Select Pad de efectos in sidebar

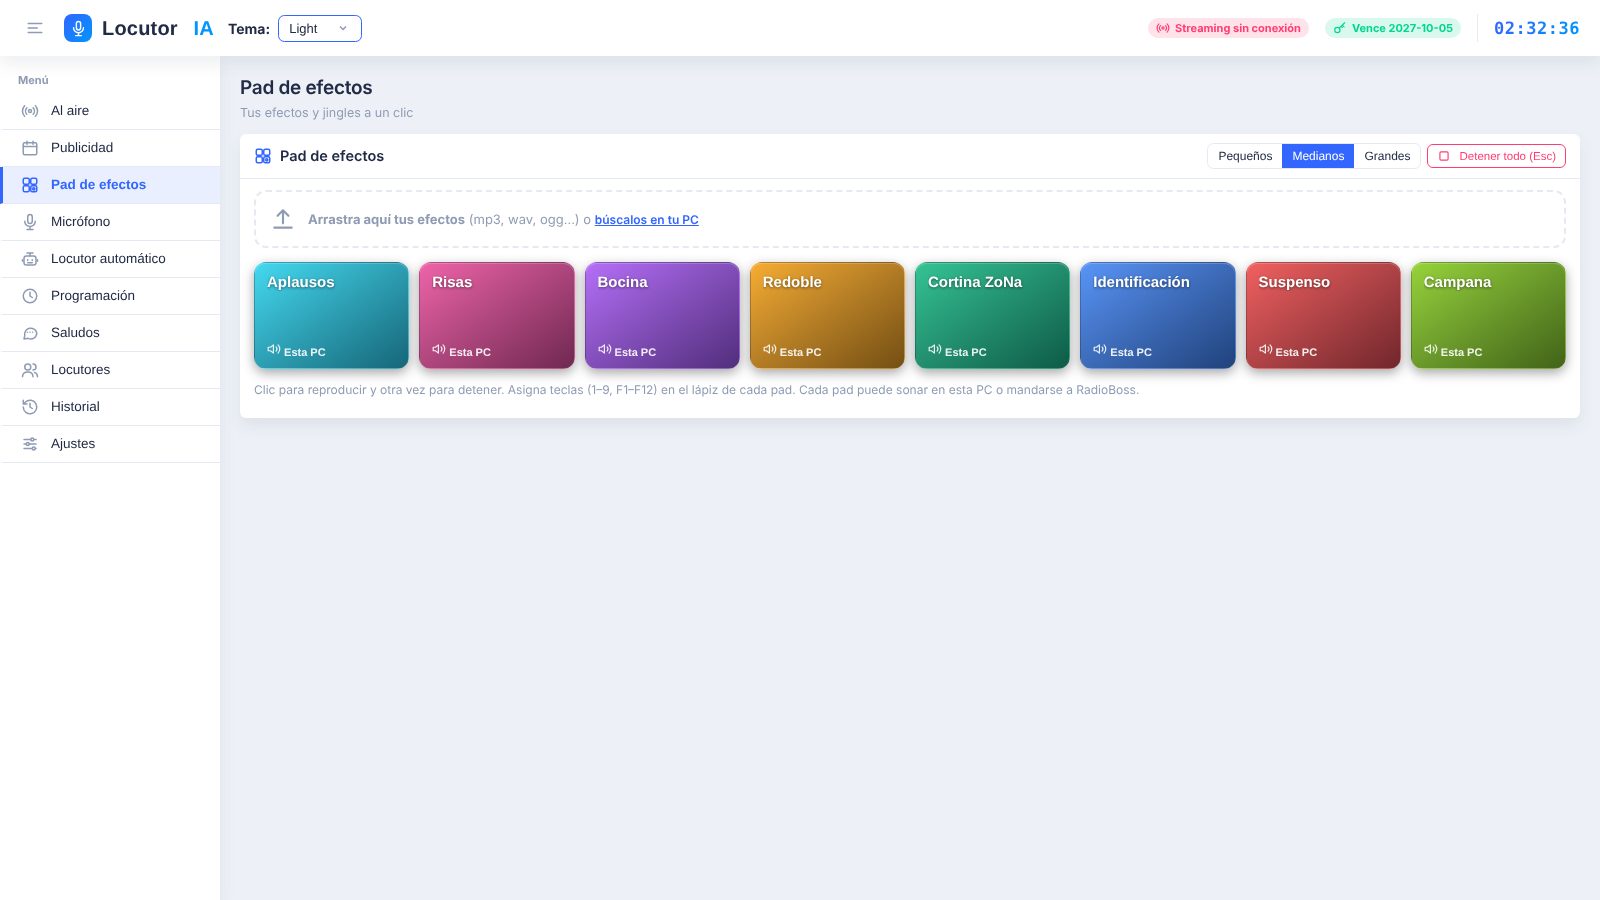coord(110,185)
